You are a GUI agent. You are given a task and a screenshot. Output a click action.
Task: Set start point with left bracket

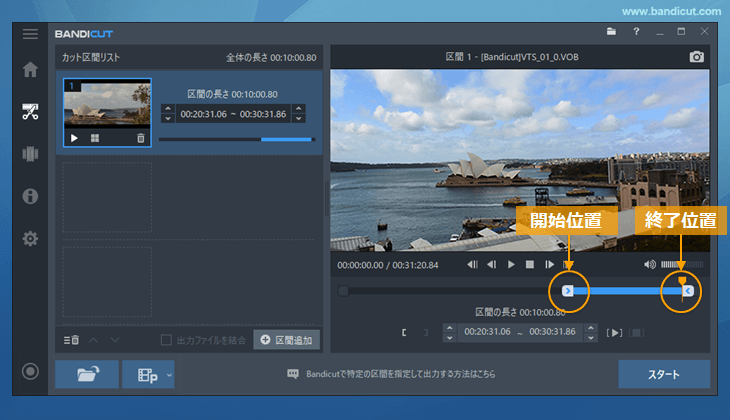(404, 332)
